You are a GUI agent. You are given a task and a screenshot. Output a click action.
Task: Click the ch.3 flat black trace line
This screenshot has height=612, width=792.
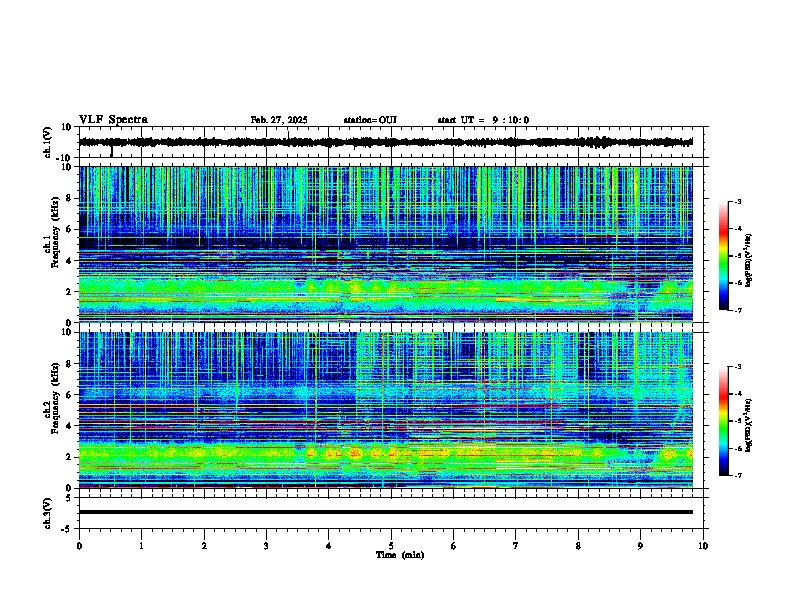[386, 512]
